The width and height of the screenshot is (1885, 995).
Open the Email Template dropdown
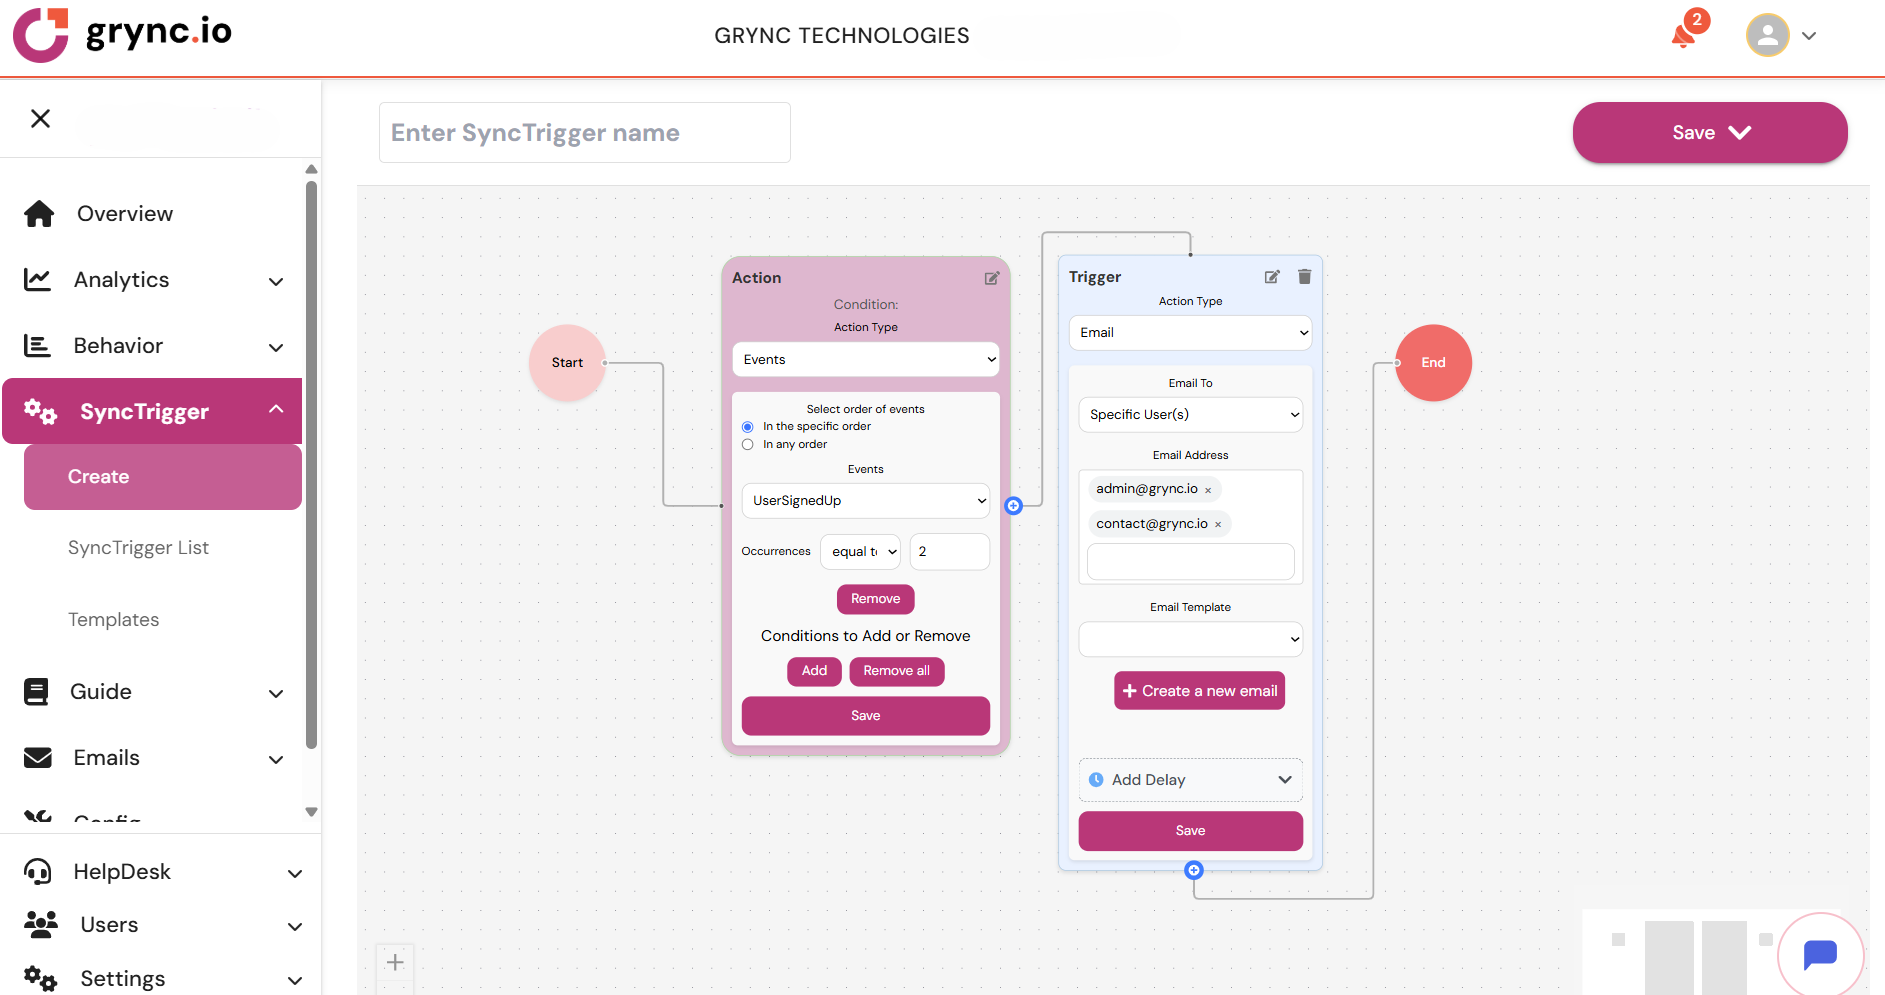click(x=1190, y=639)
